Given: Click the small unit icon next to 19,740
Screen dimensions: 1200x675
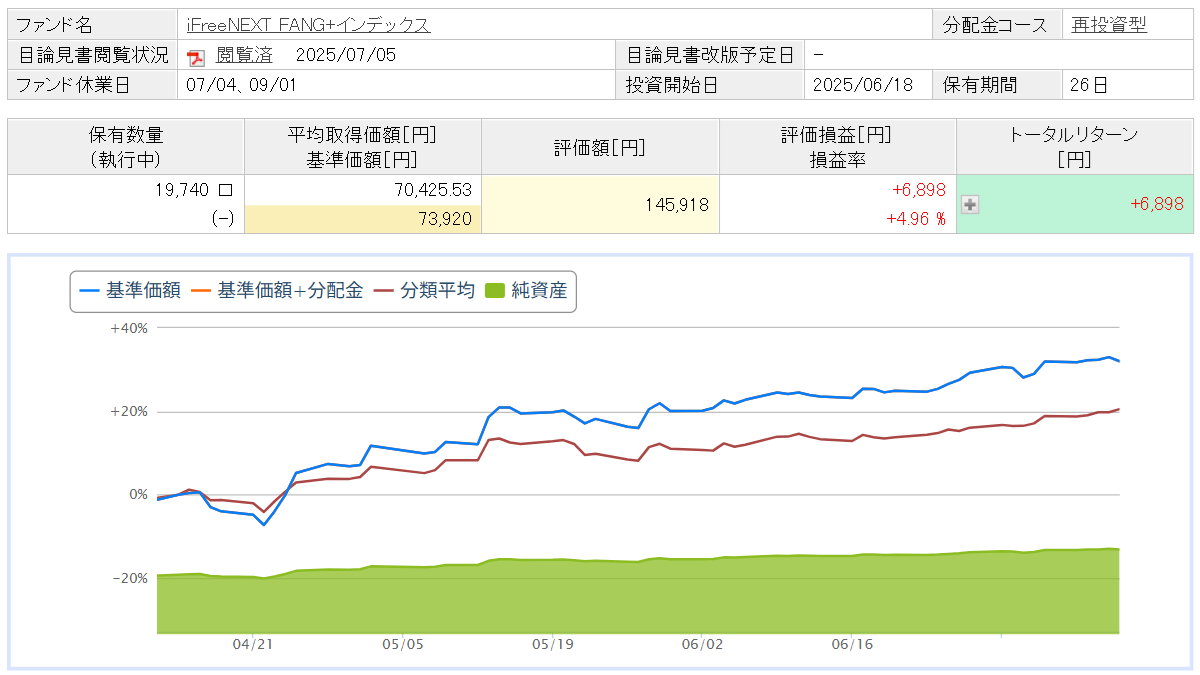Looking at the screenshot, I should (225, 188).
